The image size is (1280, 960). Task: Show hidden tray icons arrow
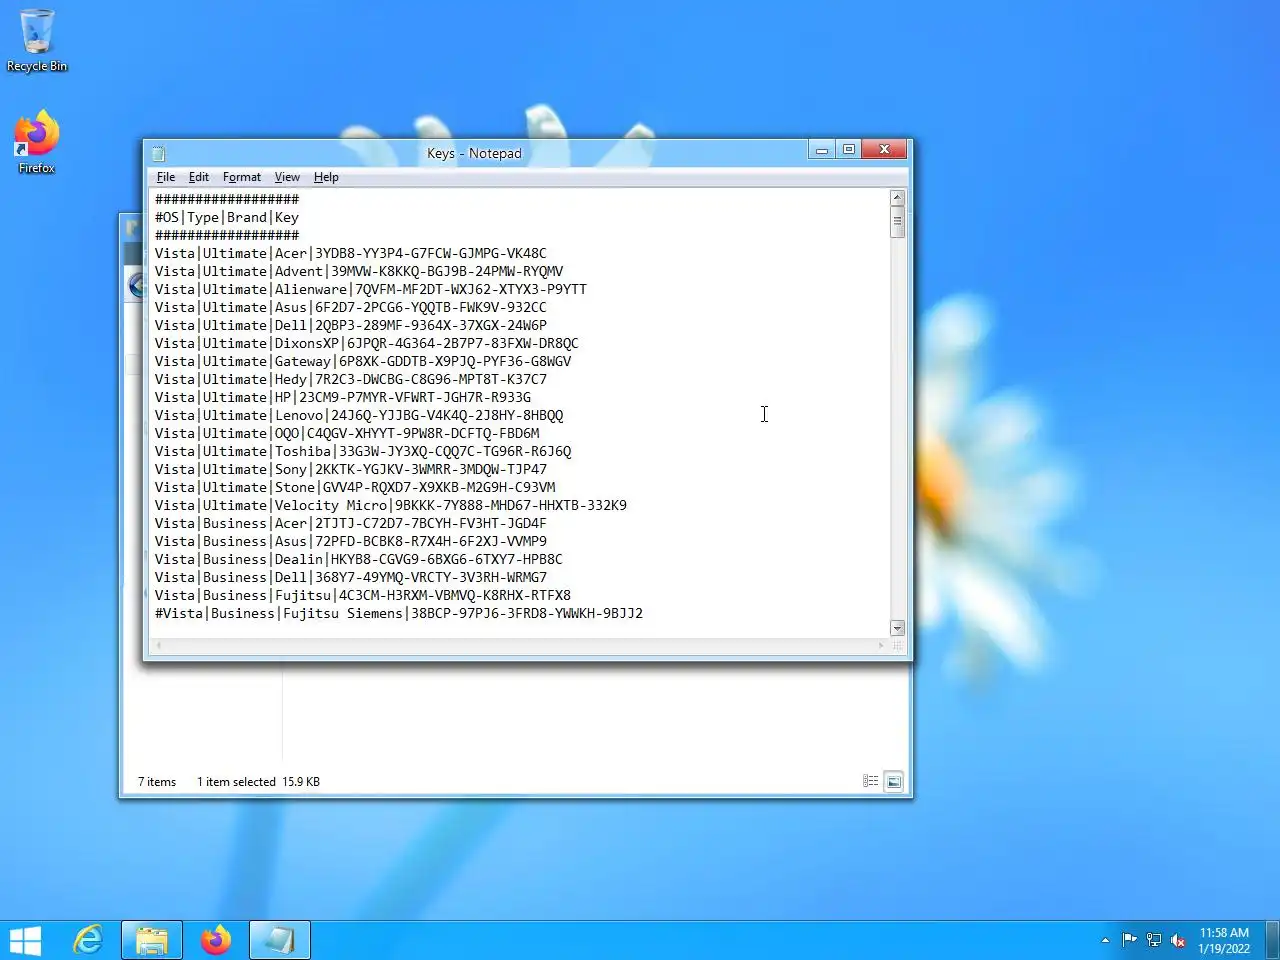(1105, 940)
